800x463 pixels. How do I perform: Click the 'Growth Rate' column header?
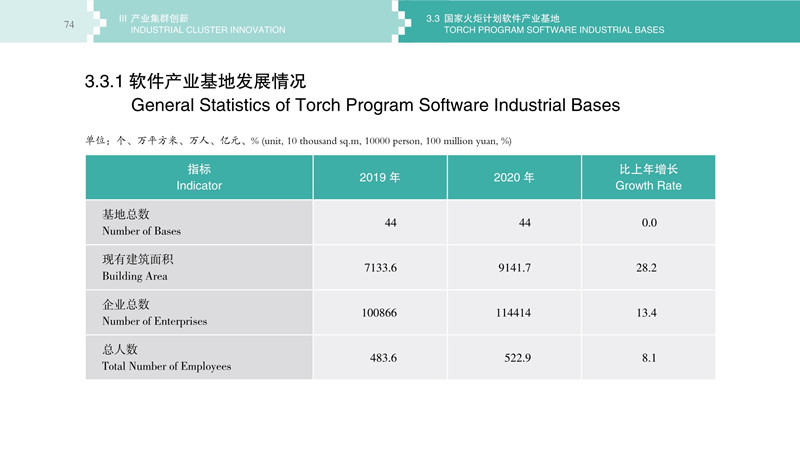tap(648, 177)
